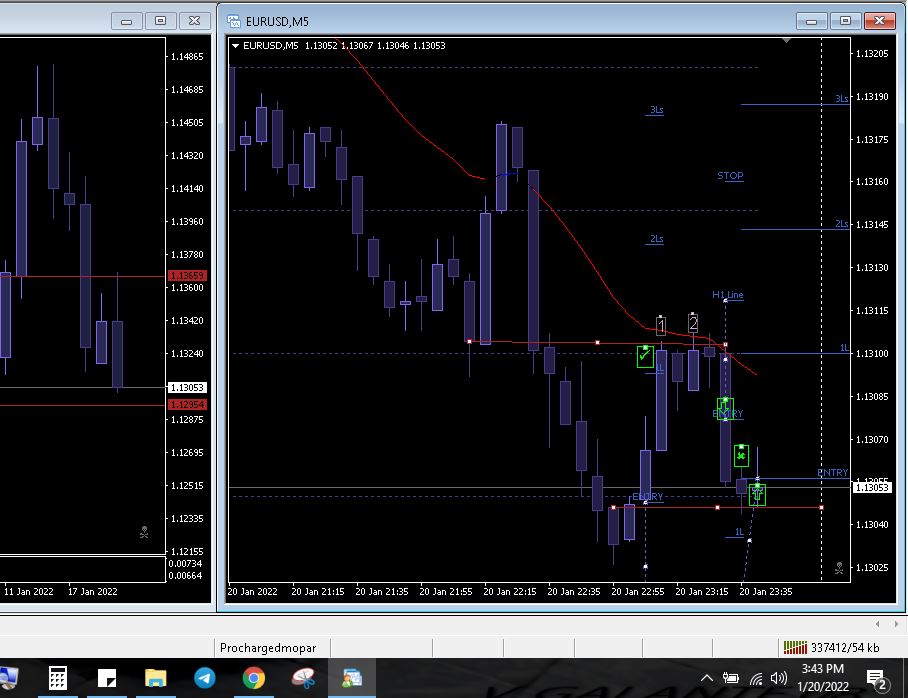Minimize the left chart window
This screenshot has width=908, height=698.
tap(126, 21)
